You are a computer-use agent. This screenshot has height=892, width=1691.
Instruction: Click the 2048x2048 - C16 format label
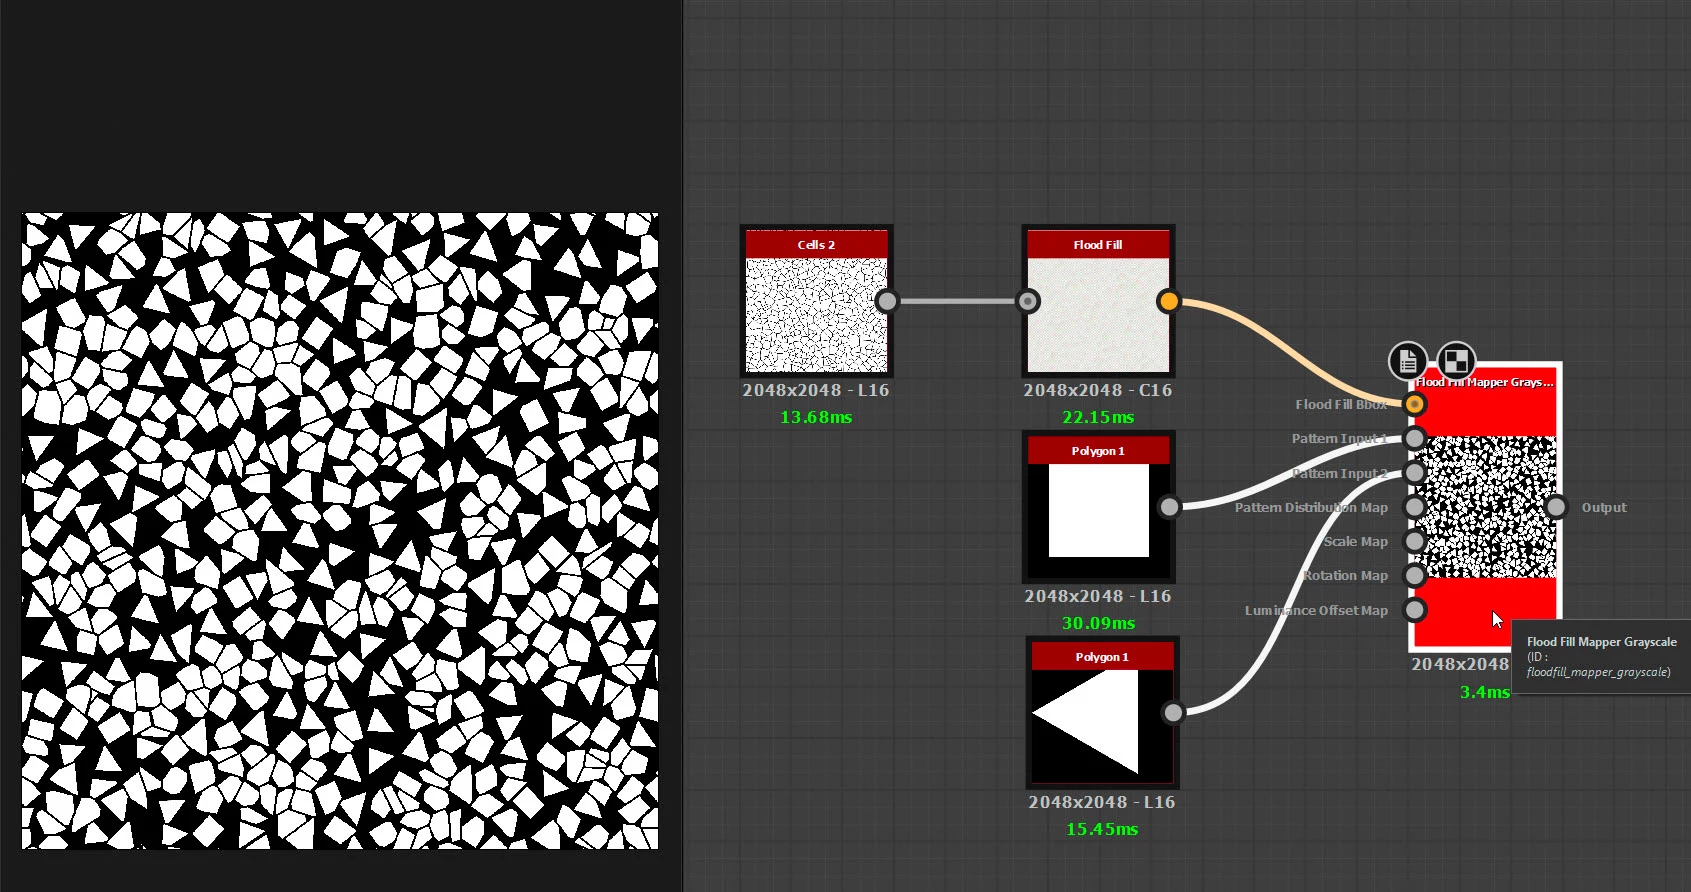[x=1098, y=390]
